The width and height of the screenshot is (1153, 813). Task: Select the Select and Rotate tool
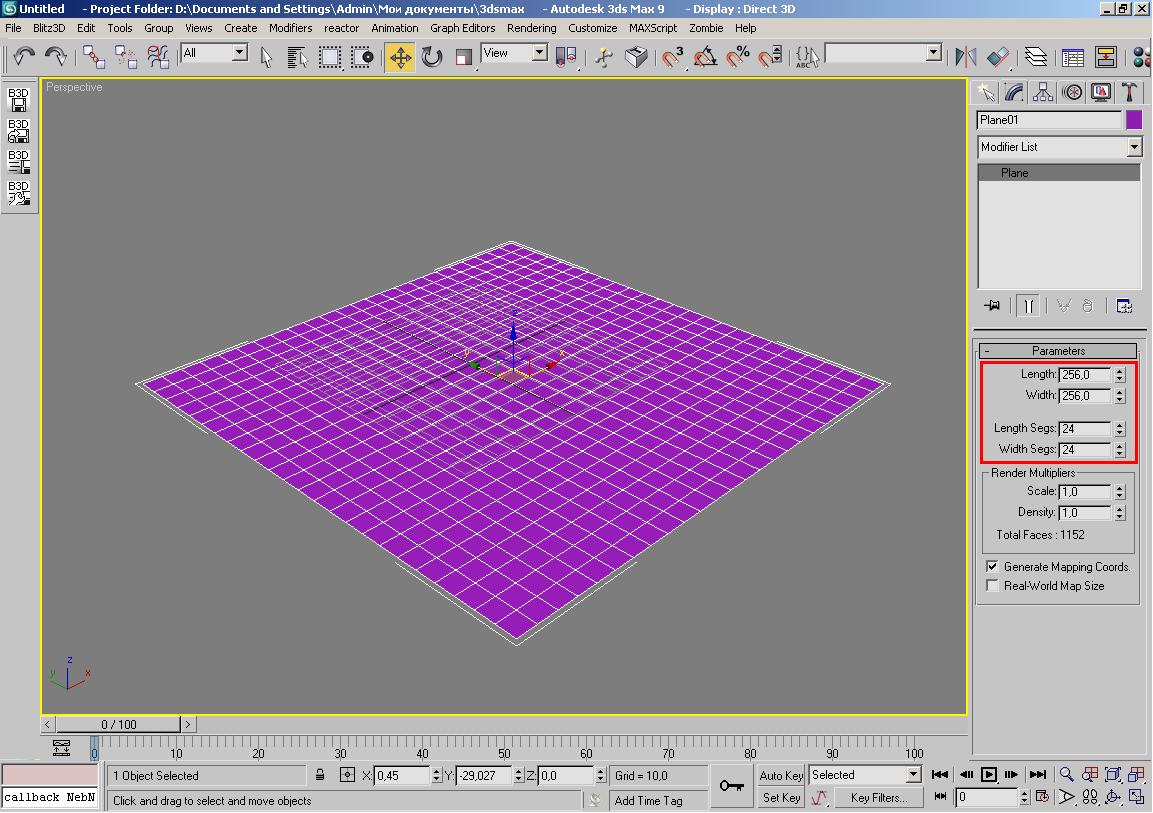click(432, 57)
